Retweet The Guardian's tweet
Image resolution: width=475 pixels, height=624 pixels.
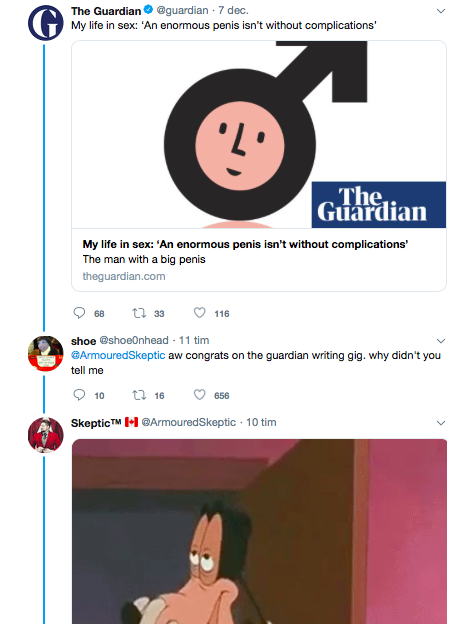pyautogui.click(x=139, y=314)
